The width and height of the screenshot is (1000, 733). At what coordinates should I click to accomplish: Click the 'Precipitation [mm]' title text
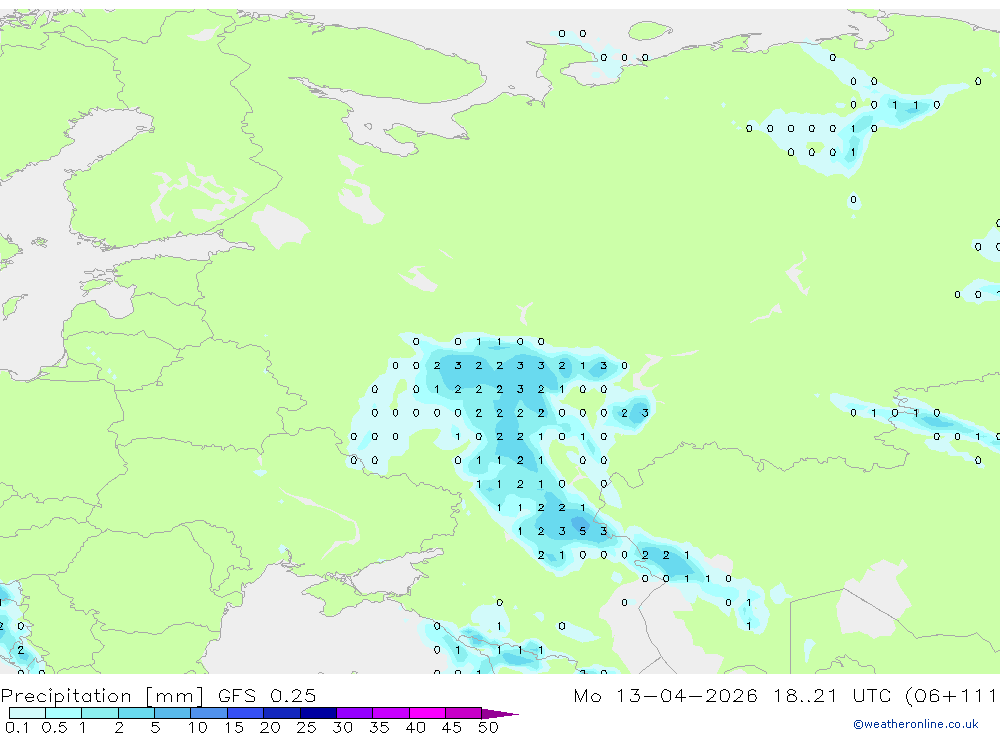click(x=102, y=696)
